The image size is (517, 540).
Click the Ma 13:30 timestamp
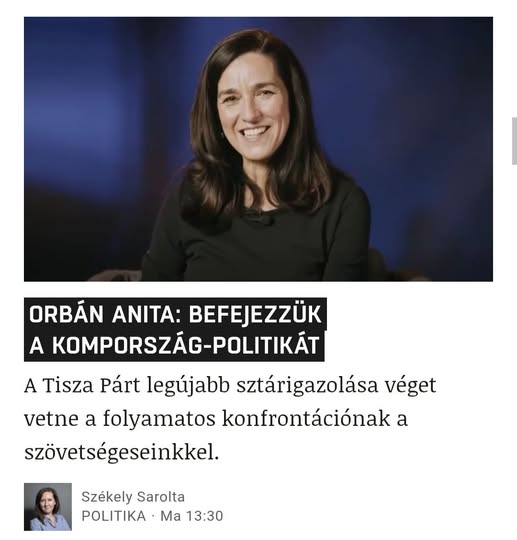[x=192, y=516]
